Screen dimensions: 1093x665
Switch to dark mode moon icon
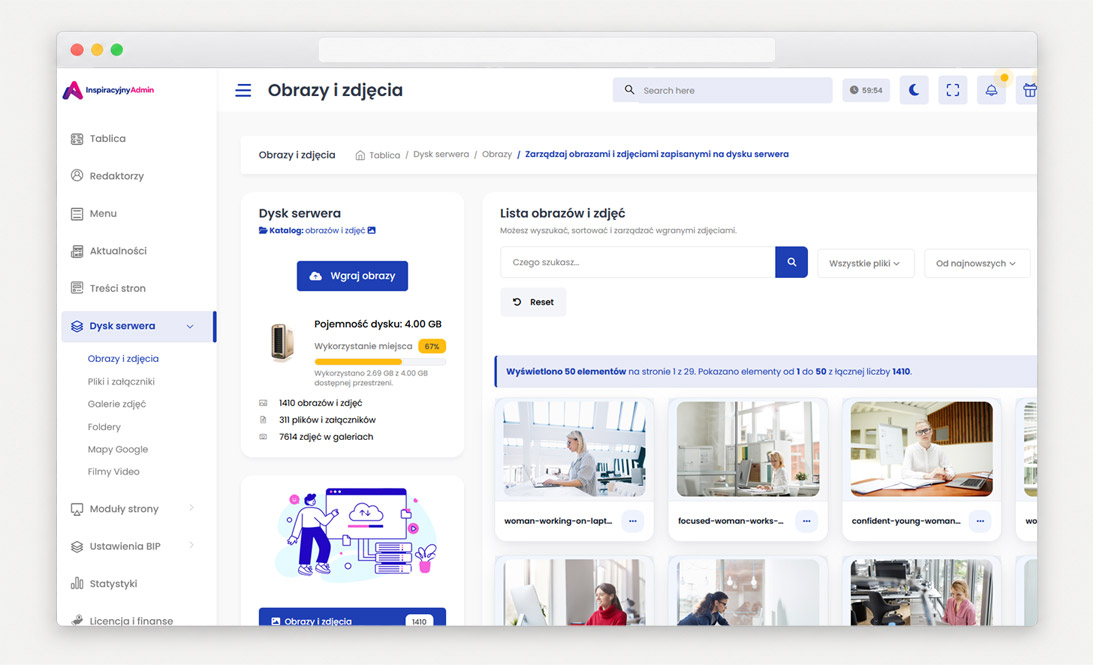tap(914, 90)
